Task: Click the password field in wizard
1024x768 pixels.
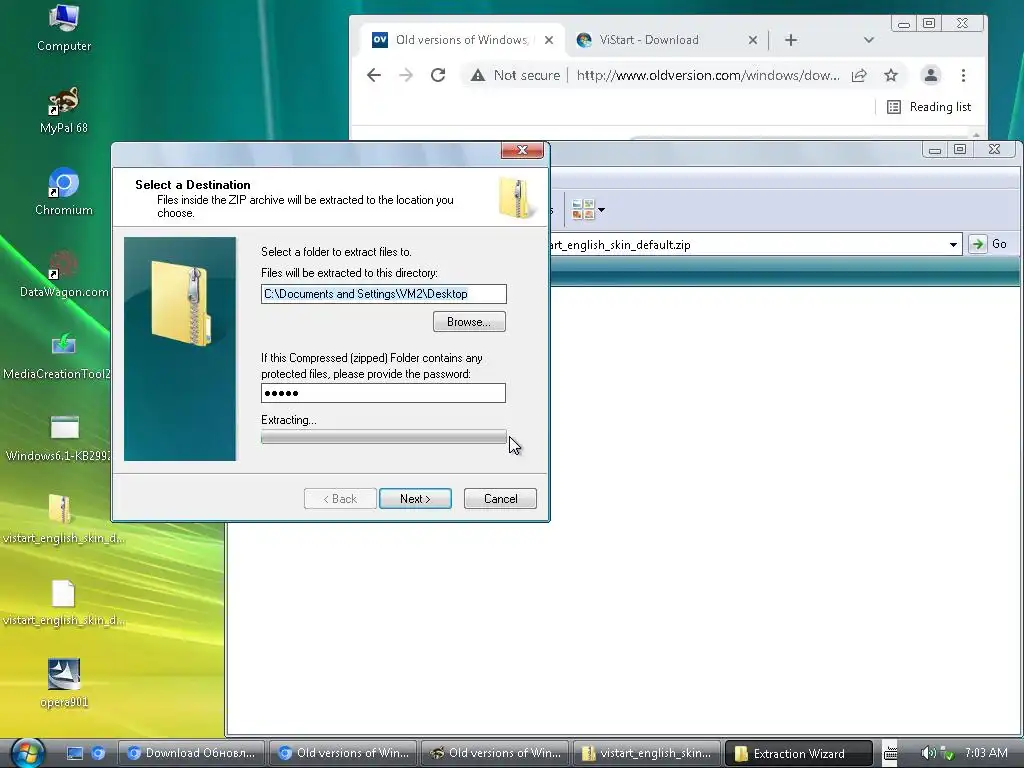Action: pos(383,392)
